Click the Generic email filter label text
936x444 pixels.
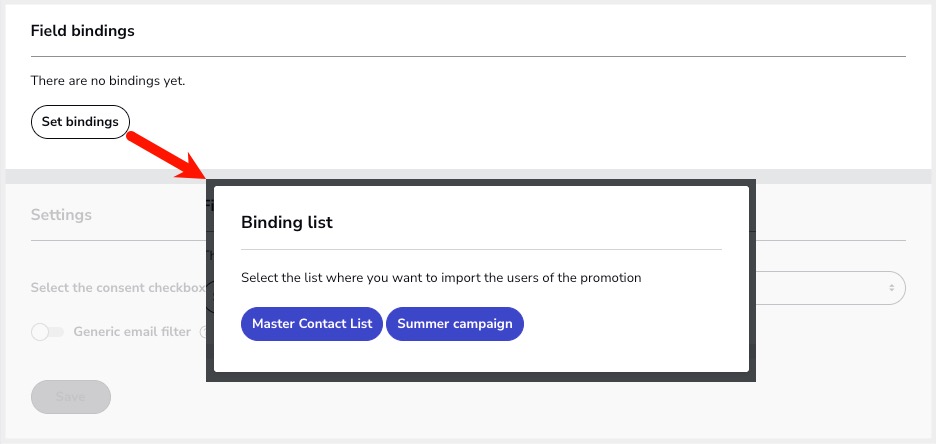131,332
